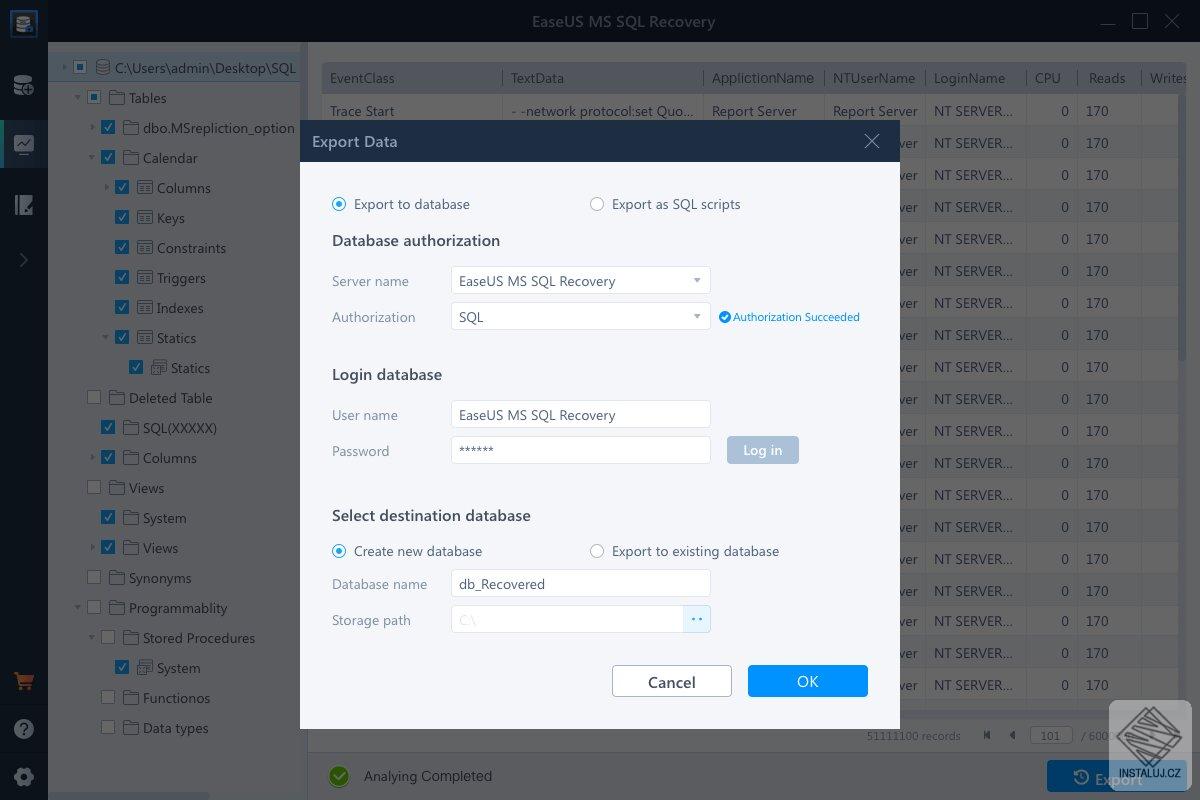1200x800 pixels.
Task: Click the database icon beside C:\Users path
Action: click(x=103, y=68)
